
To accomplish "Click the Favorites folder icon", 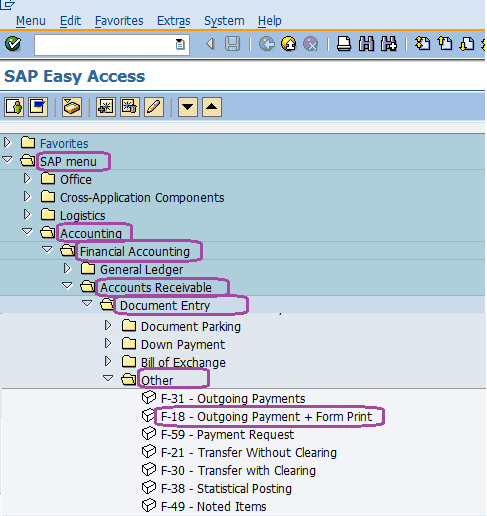I will tap(28, 143).
